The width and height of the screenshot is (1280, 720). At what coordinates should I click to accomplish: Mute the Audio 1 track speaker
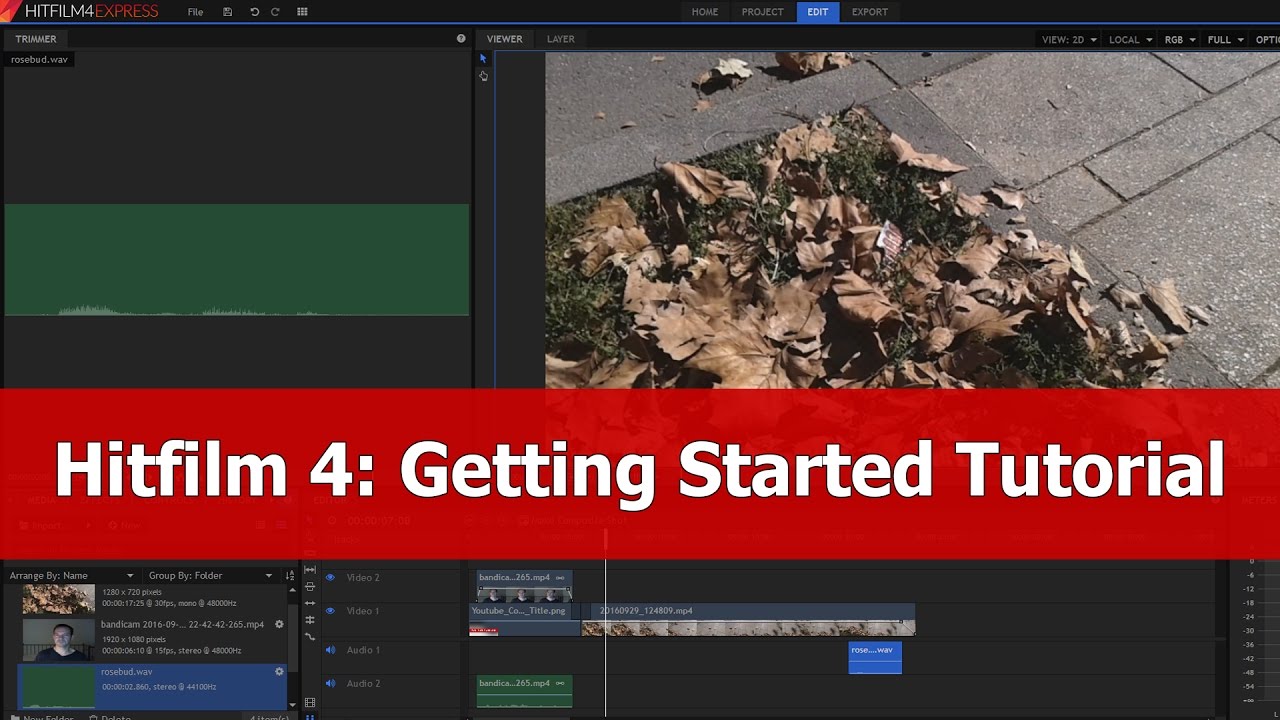point(330,650)
